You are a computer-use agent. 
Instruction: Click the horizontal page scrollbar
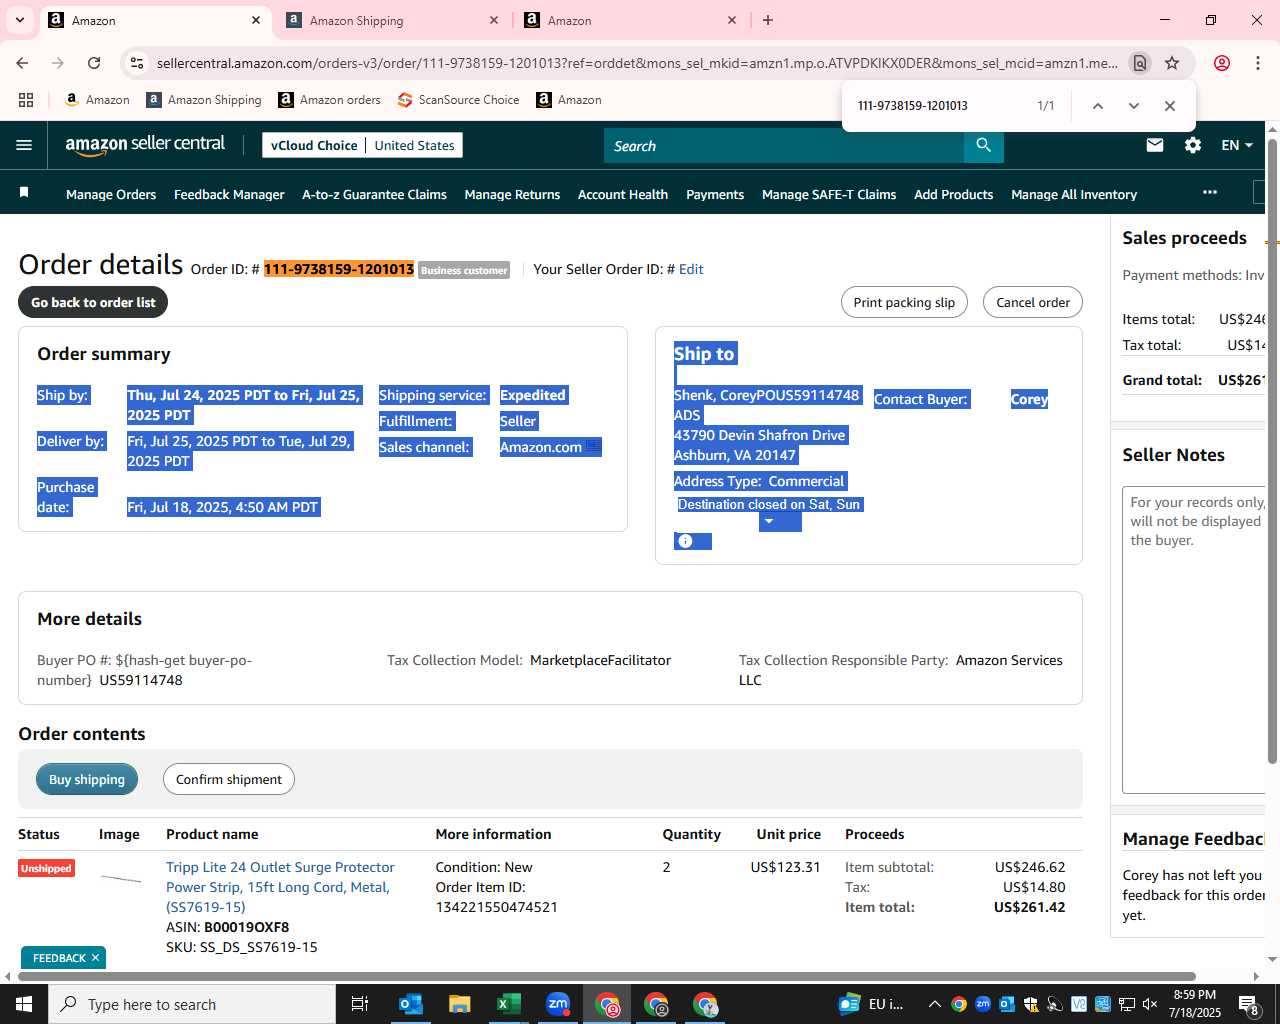point(606,976)
